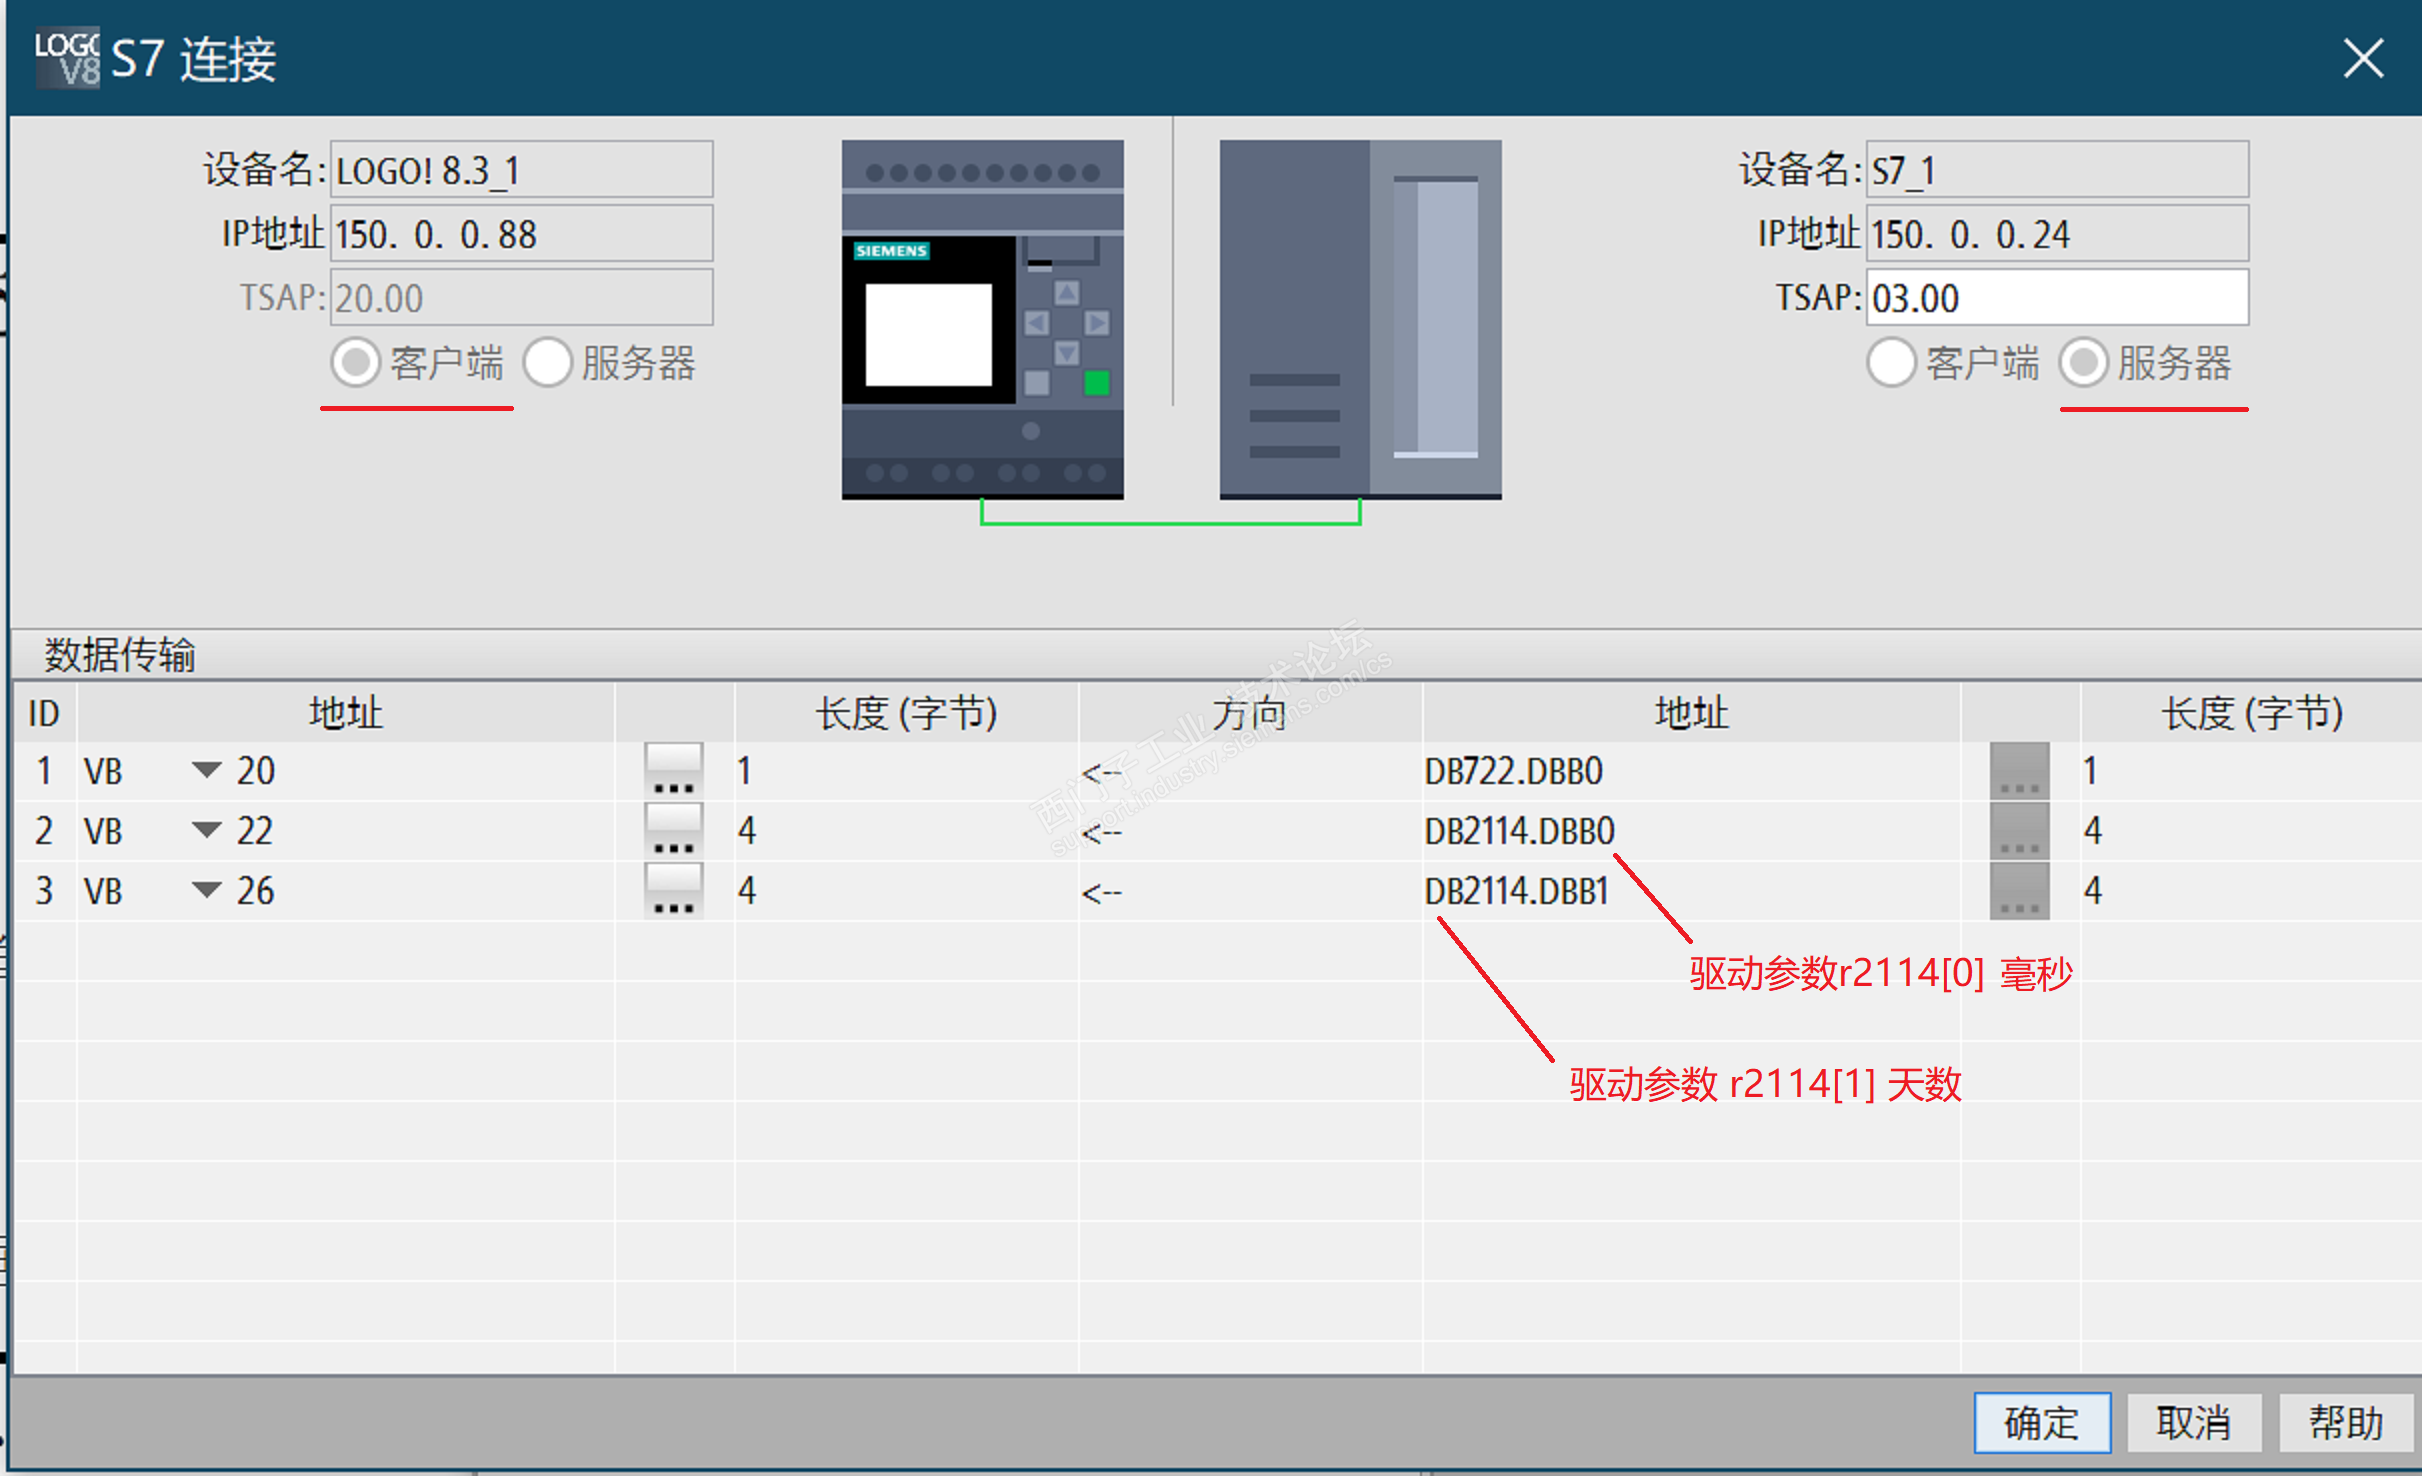Open address browse button for row 1
The image size is (2422, 1476).
673,770
